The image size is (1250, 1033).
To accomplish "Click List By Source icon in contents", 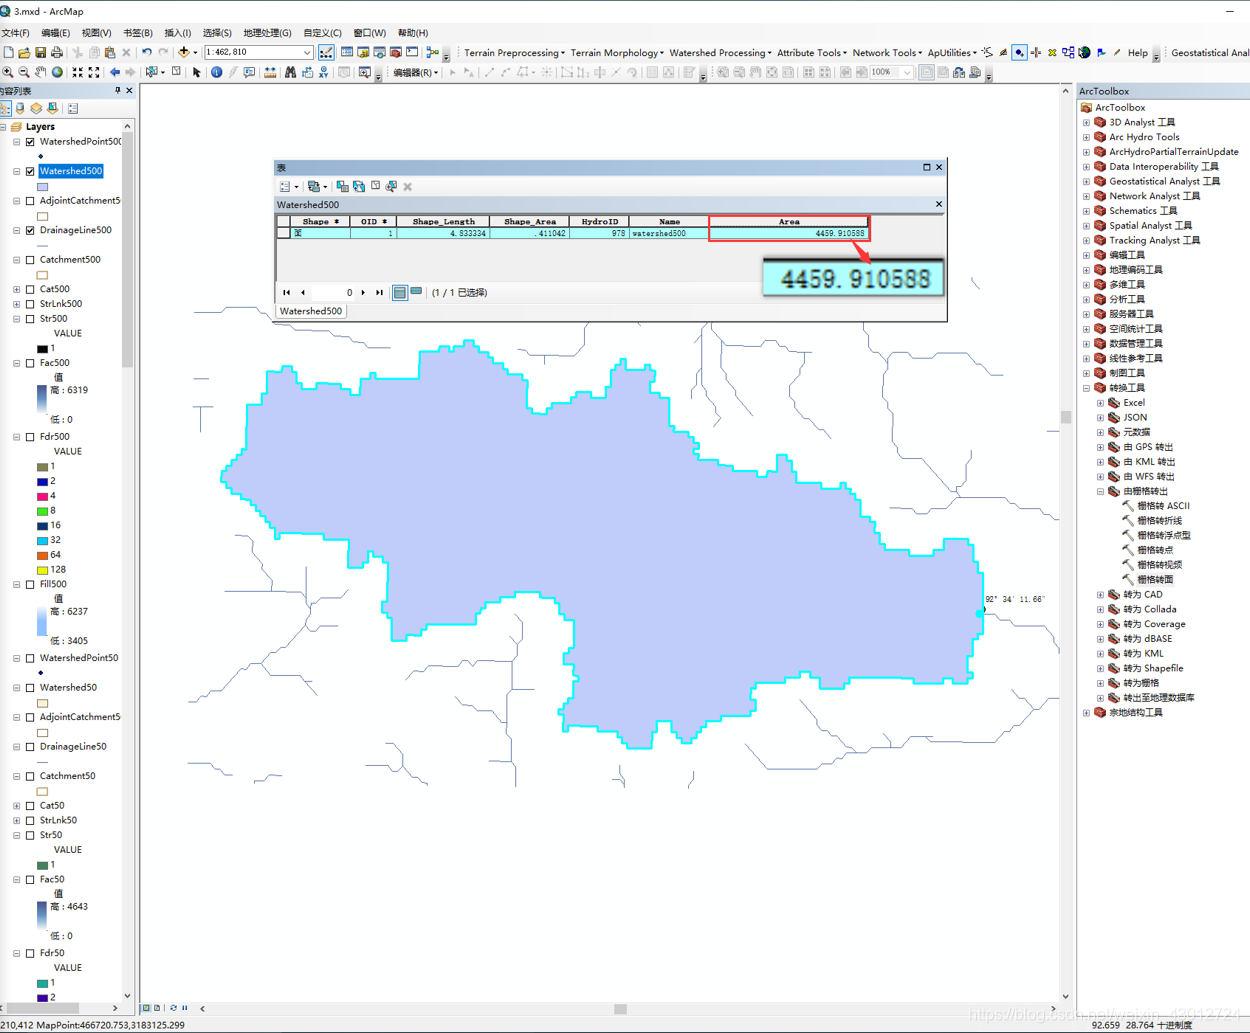I will click(21, 108).
